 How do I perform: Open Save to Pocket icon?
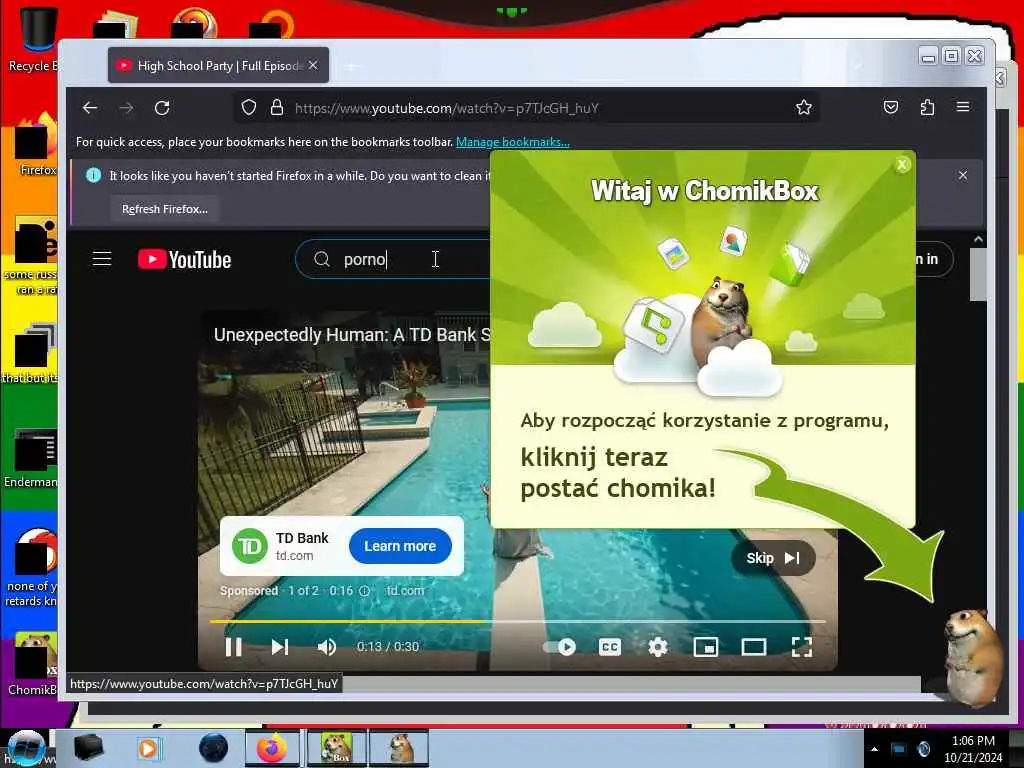pos(891,107)
